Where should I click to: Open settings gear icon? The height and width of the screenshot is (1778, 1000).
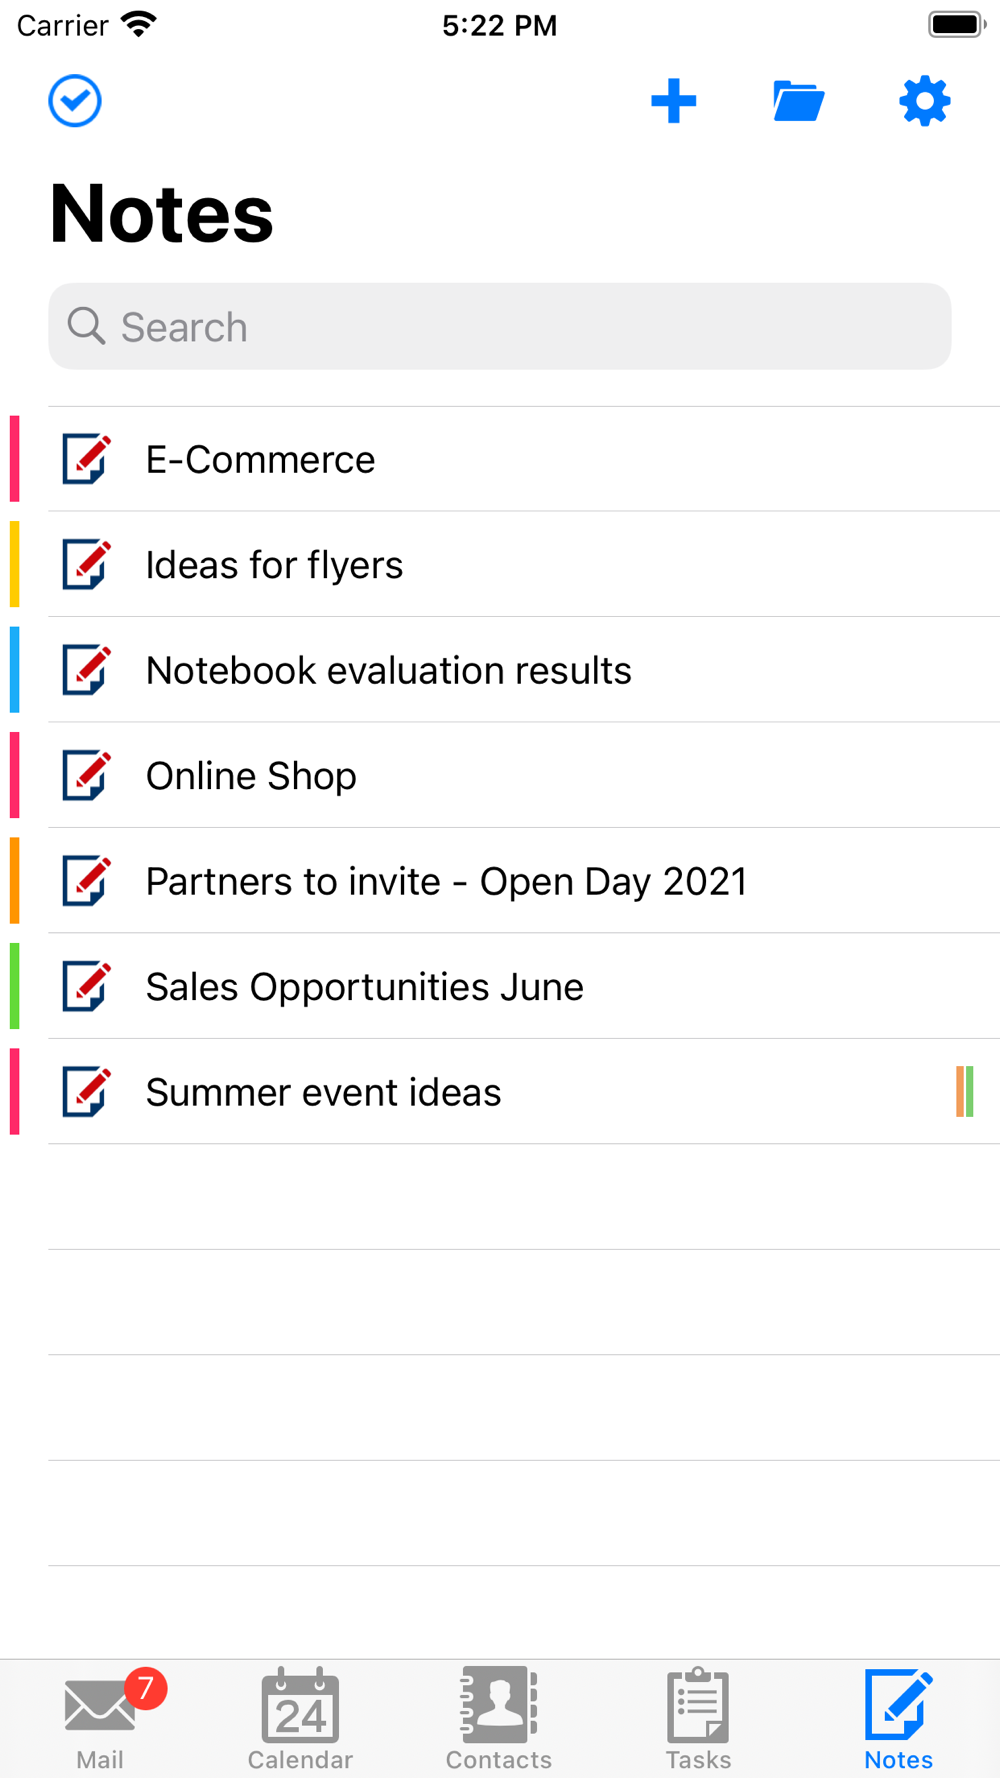[x=924, y=101]
